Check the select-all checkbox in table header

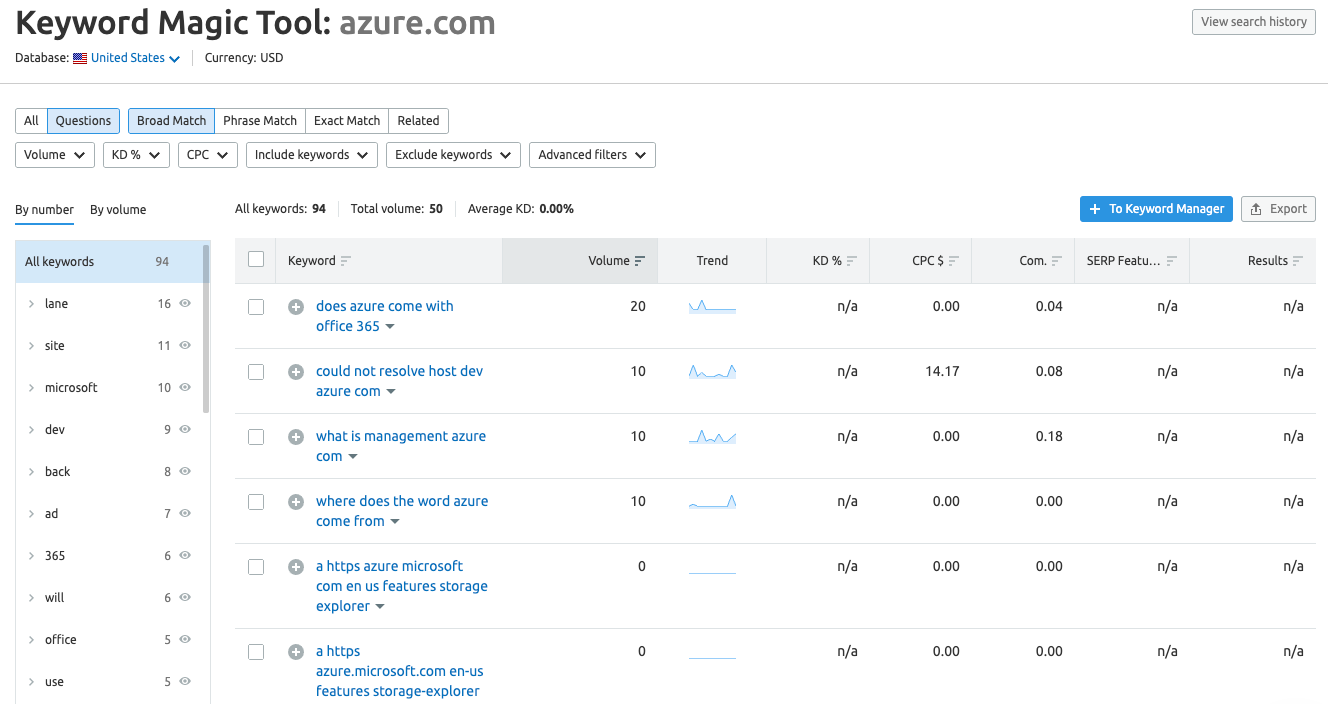point(256,259)
